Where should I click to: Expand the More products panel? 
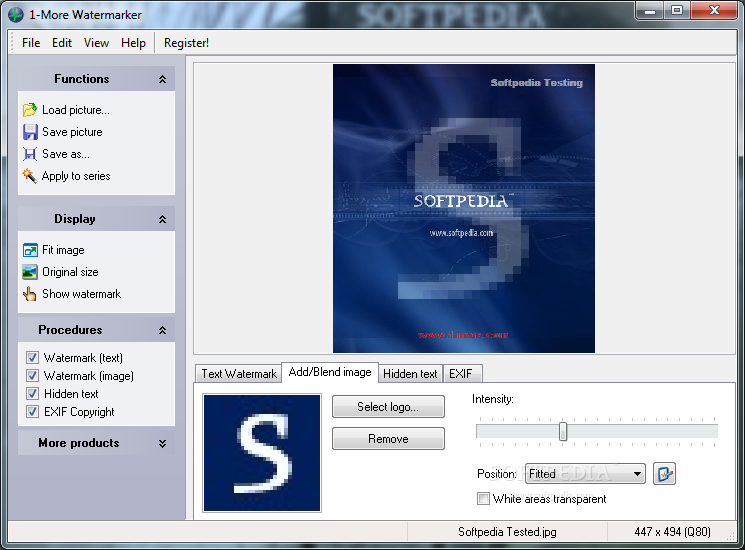[x=162, y=443]
